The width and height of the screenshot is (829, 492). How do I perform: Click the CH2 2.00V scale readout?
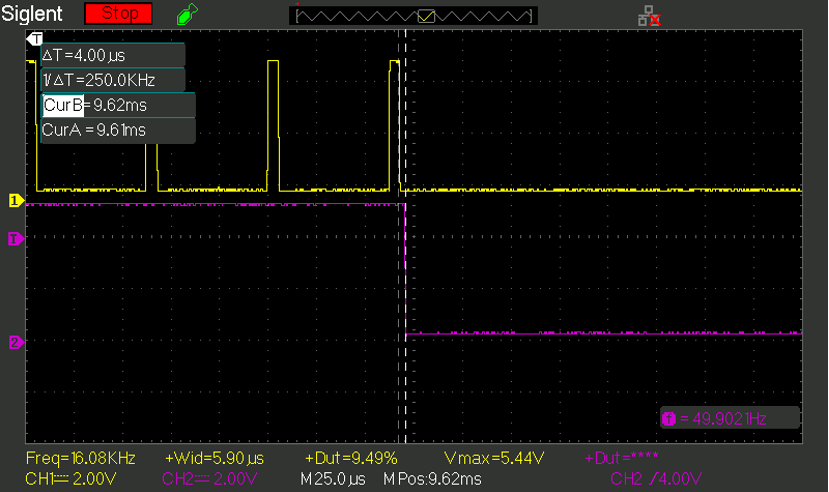tap(209, 479)
